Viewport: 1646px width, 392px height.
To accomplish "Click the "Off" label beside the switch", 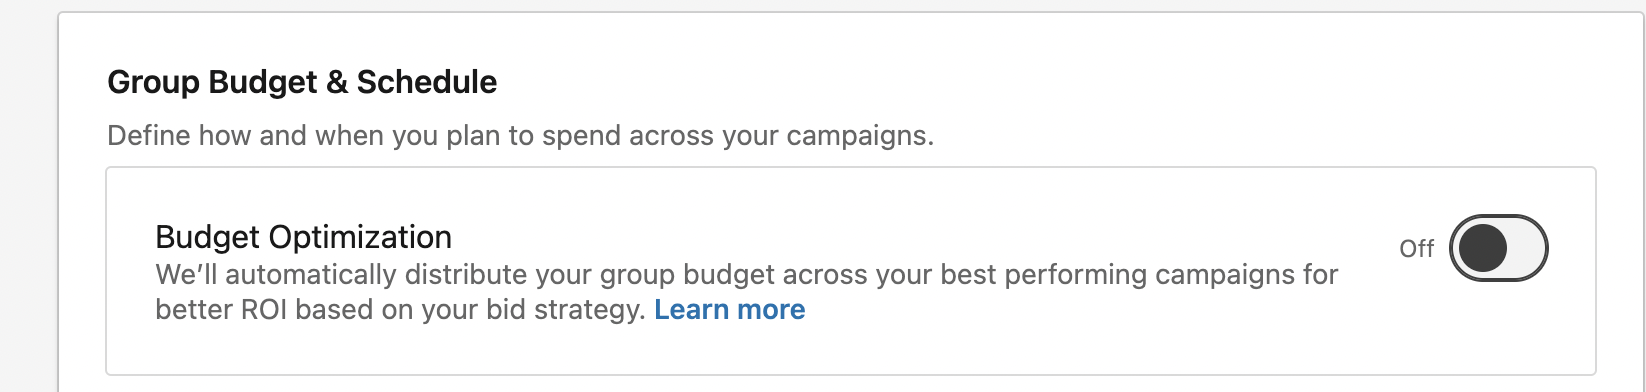I will click(x=1416, y=248).
